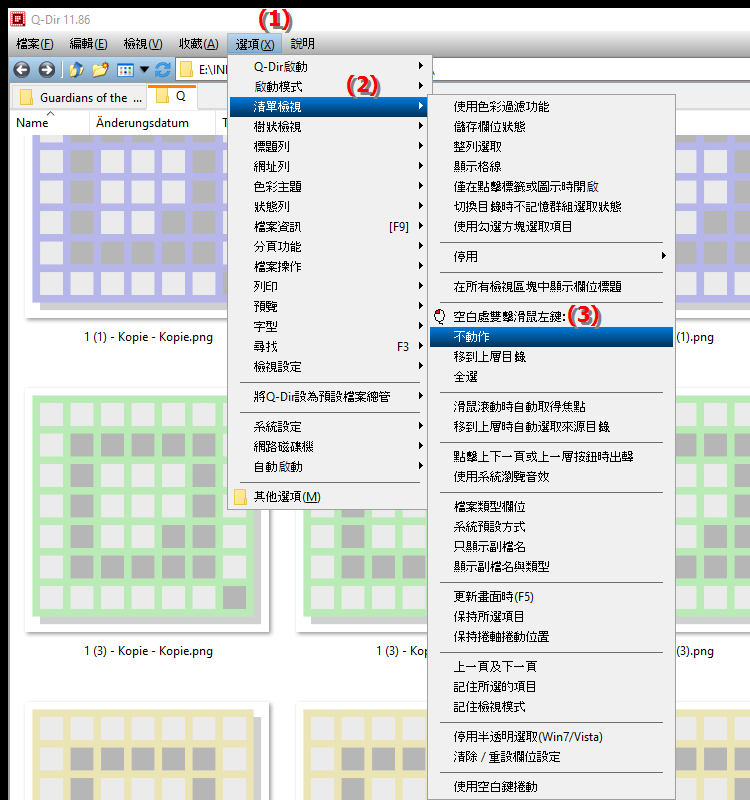Toggle 僅在點擊標籤或圖示時開啟
750x800 pixels.
552,187
